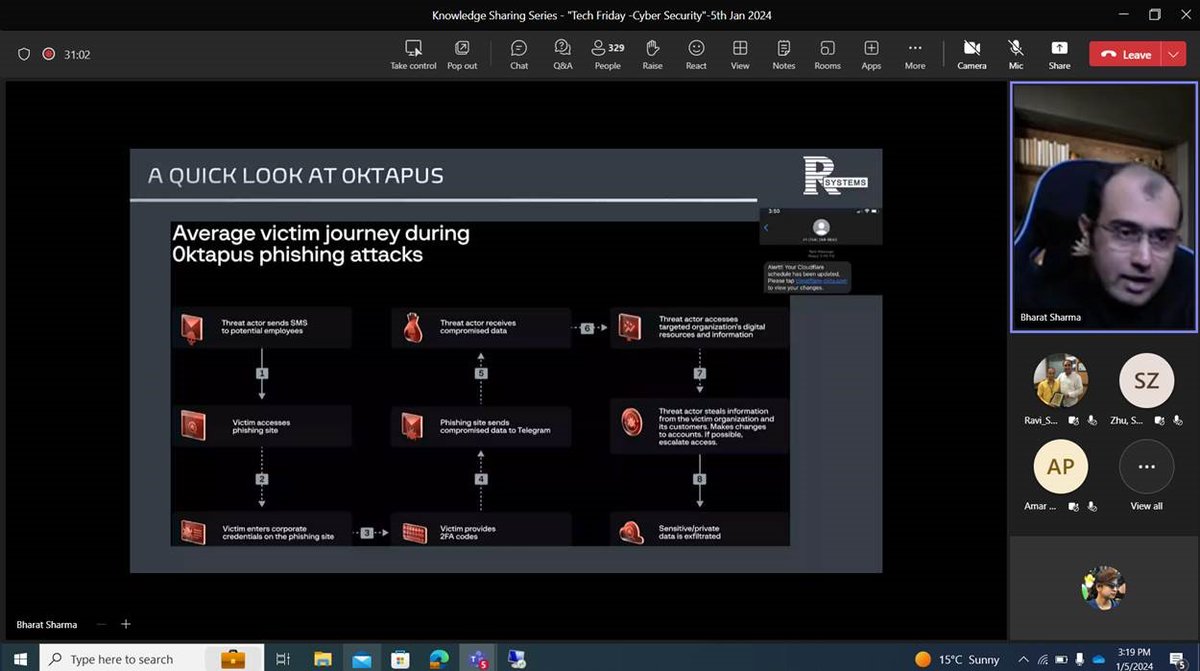Viewport: 1200px width, 671px height.
Task: Open breakout Rooms
Action: pyautogui.click(x=827, y=55)
